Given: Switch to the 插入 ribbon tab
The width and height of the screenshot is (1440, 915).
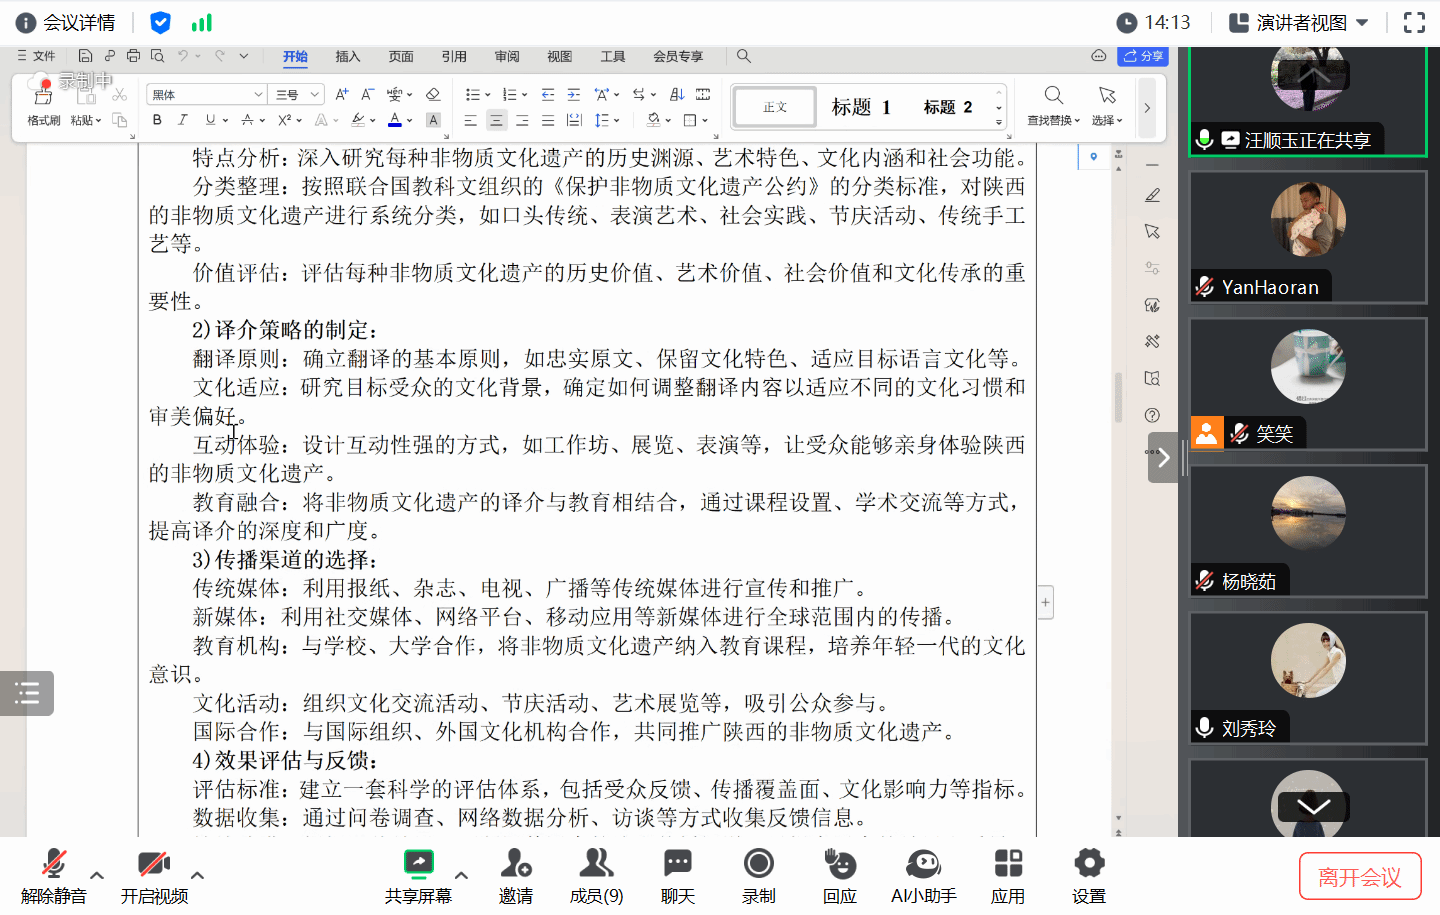Looking at the screenshot, I should coord(347,56).
